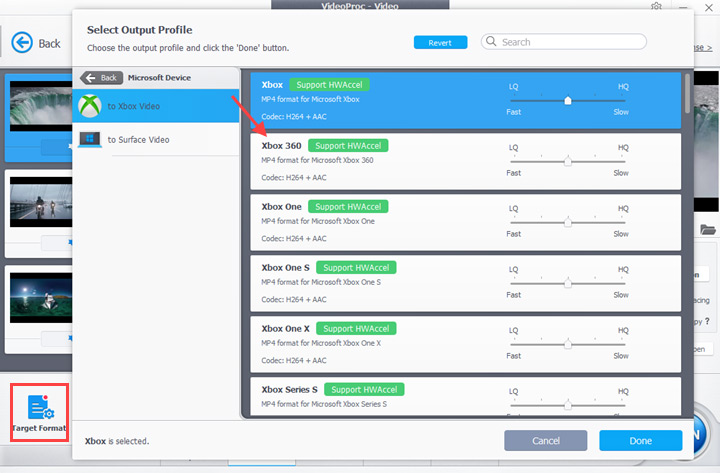Adjust the Xbox Series S quality slider
The width and height of the screenshot is (720, 473).
[x=568, y=405]
